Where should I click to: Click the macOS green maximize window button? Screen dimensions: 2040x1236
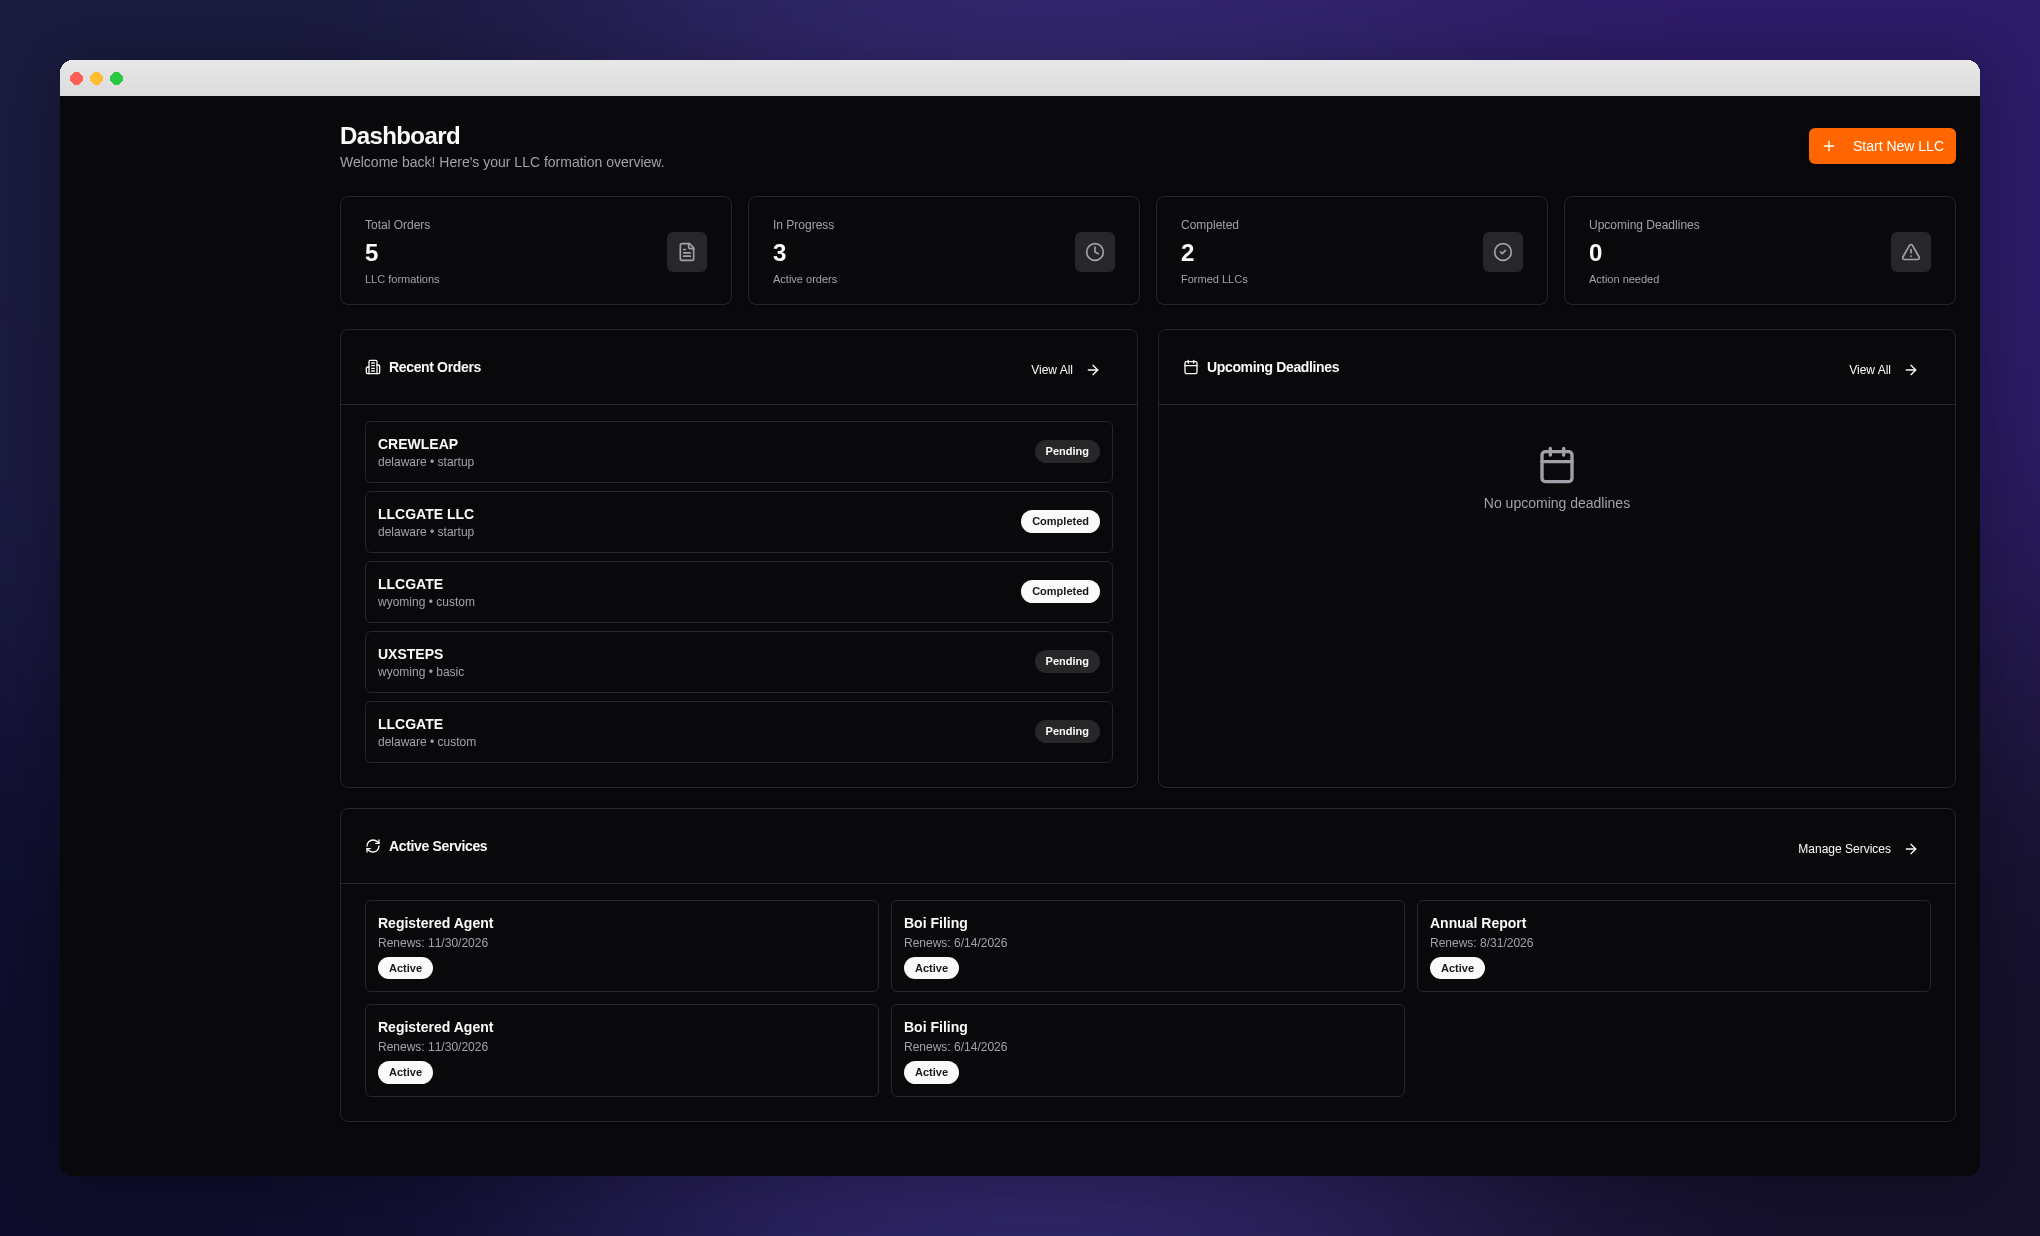[x=117, y=78]
